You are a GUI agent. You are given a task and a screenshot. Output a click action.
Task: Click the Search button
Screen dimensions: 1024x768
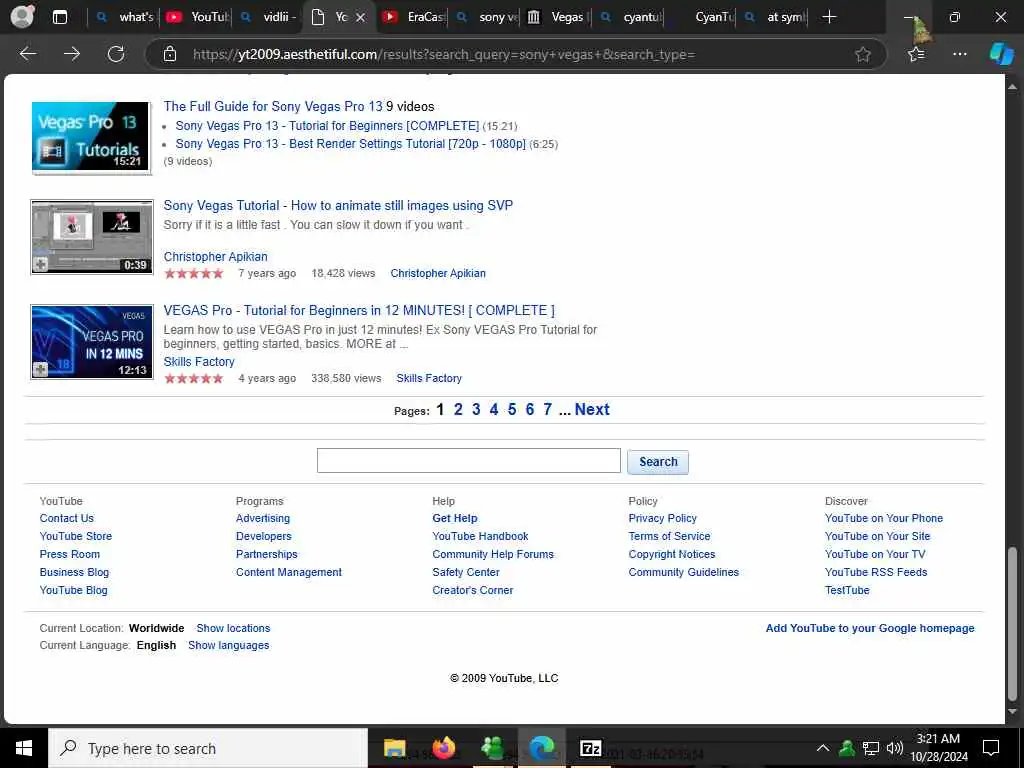pyautogui.click(x=658, y=462)
